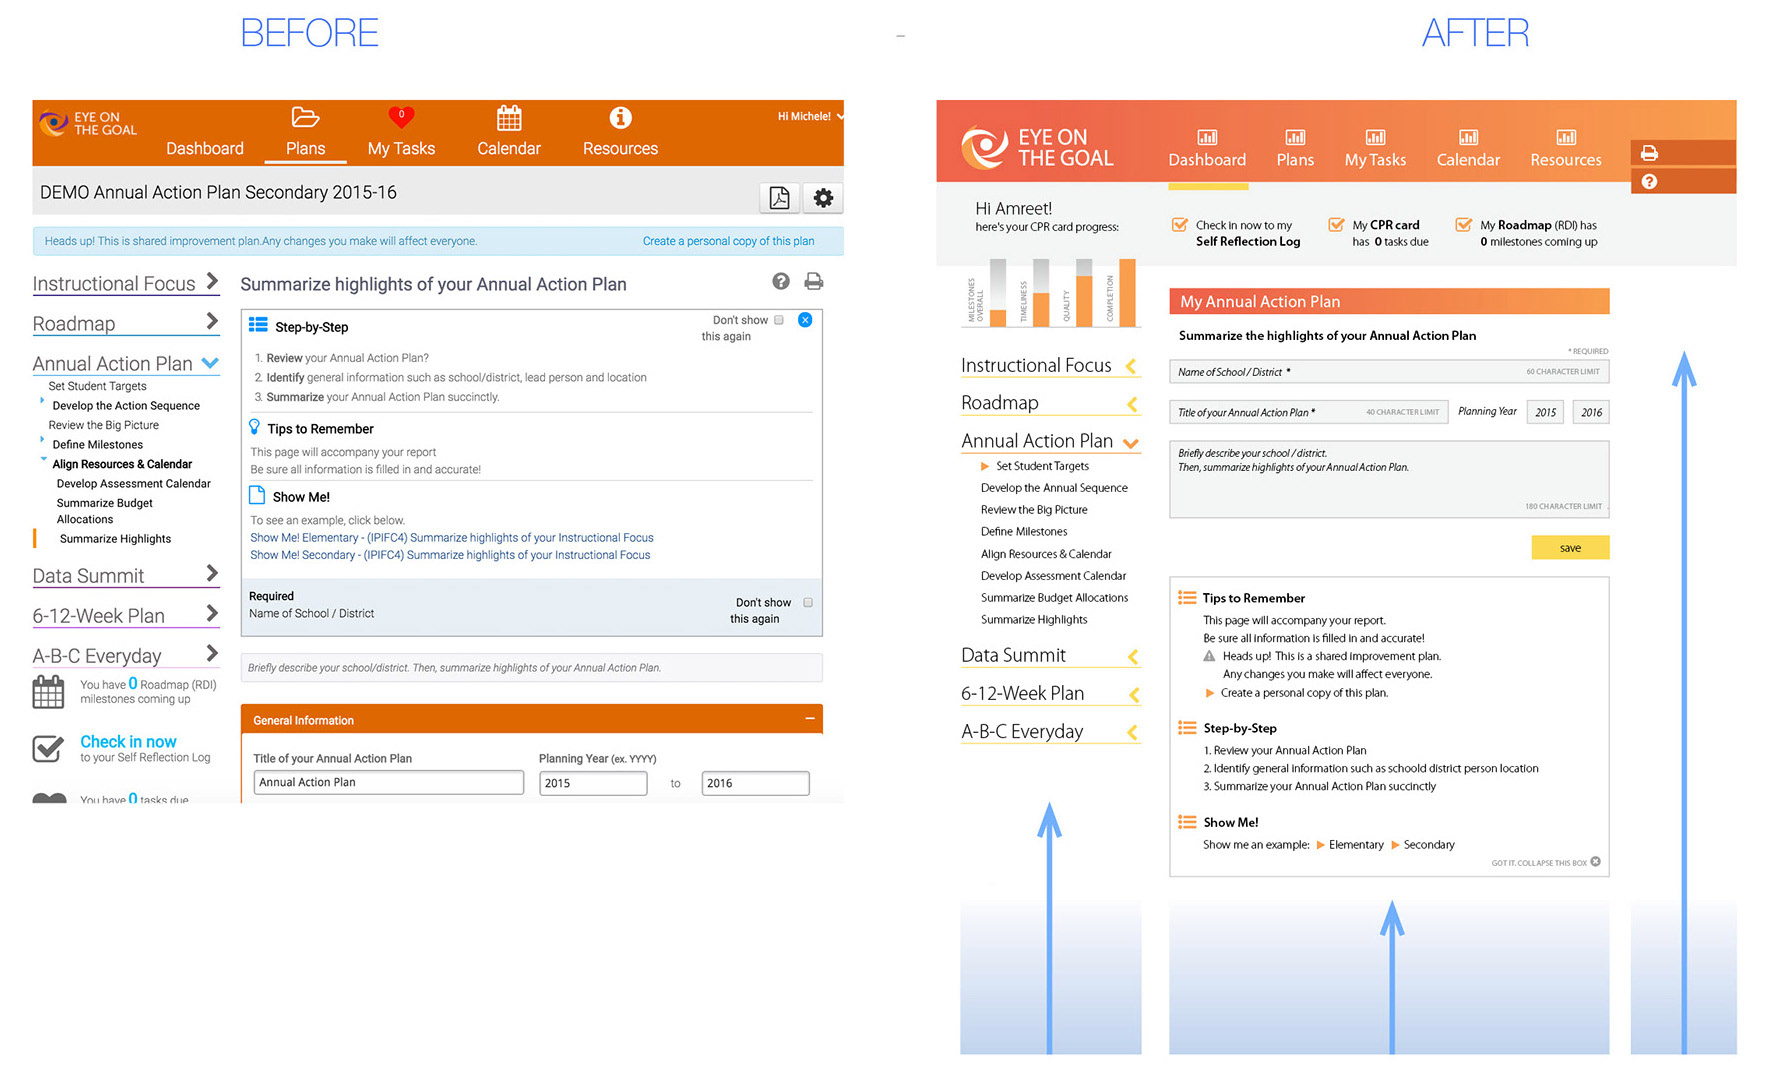Expand A-B-C Everyday chevron in Before sidebar
The height and width of the screenshot is (1071, 1771).
pyautogui.click(x=212, y=653)
